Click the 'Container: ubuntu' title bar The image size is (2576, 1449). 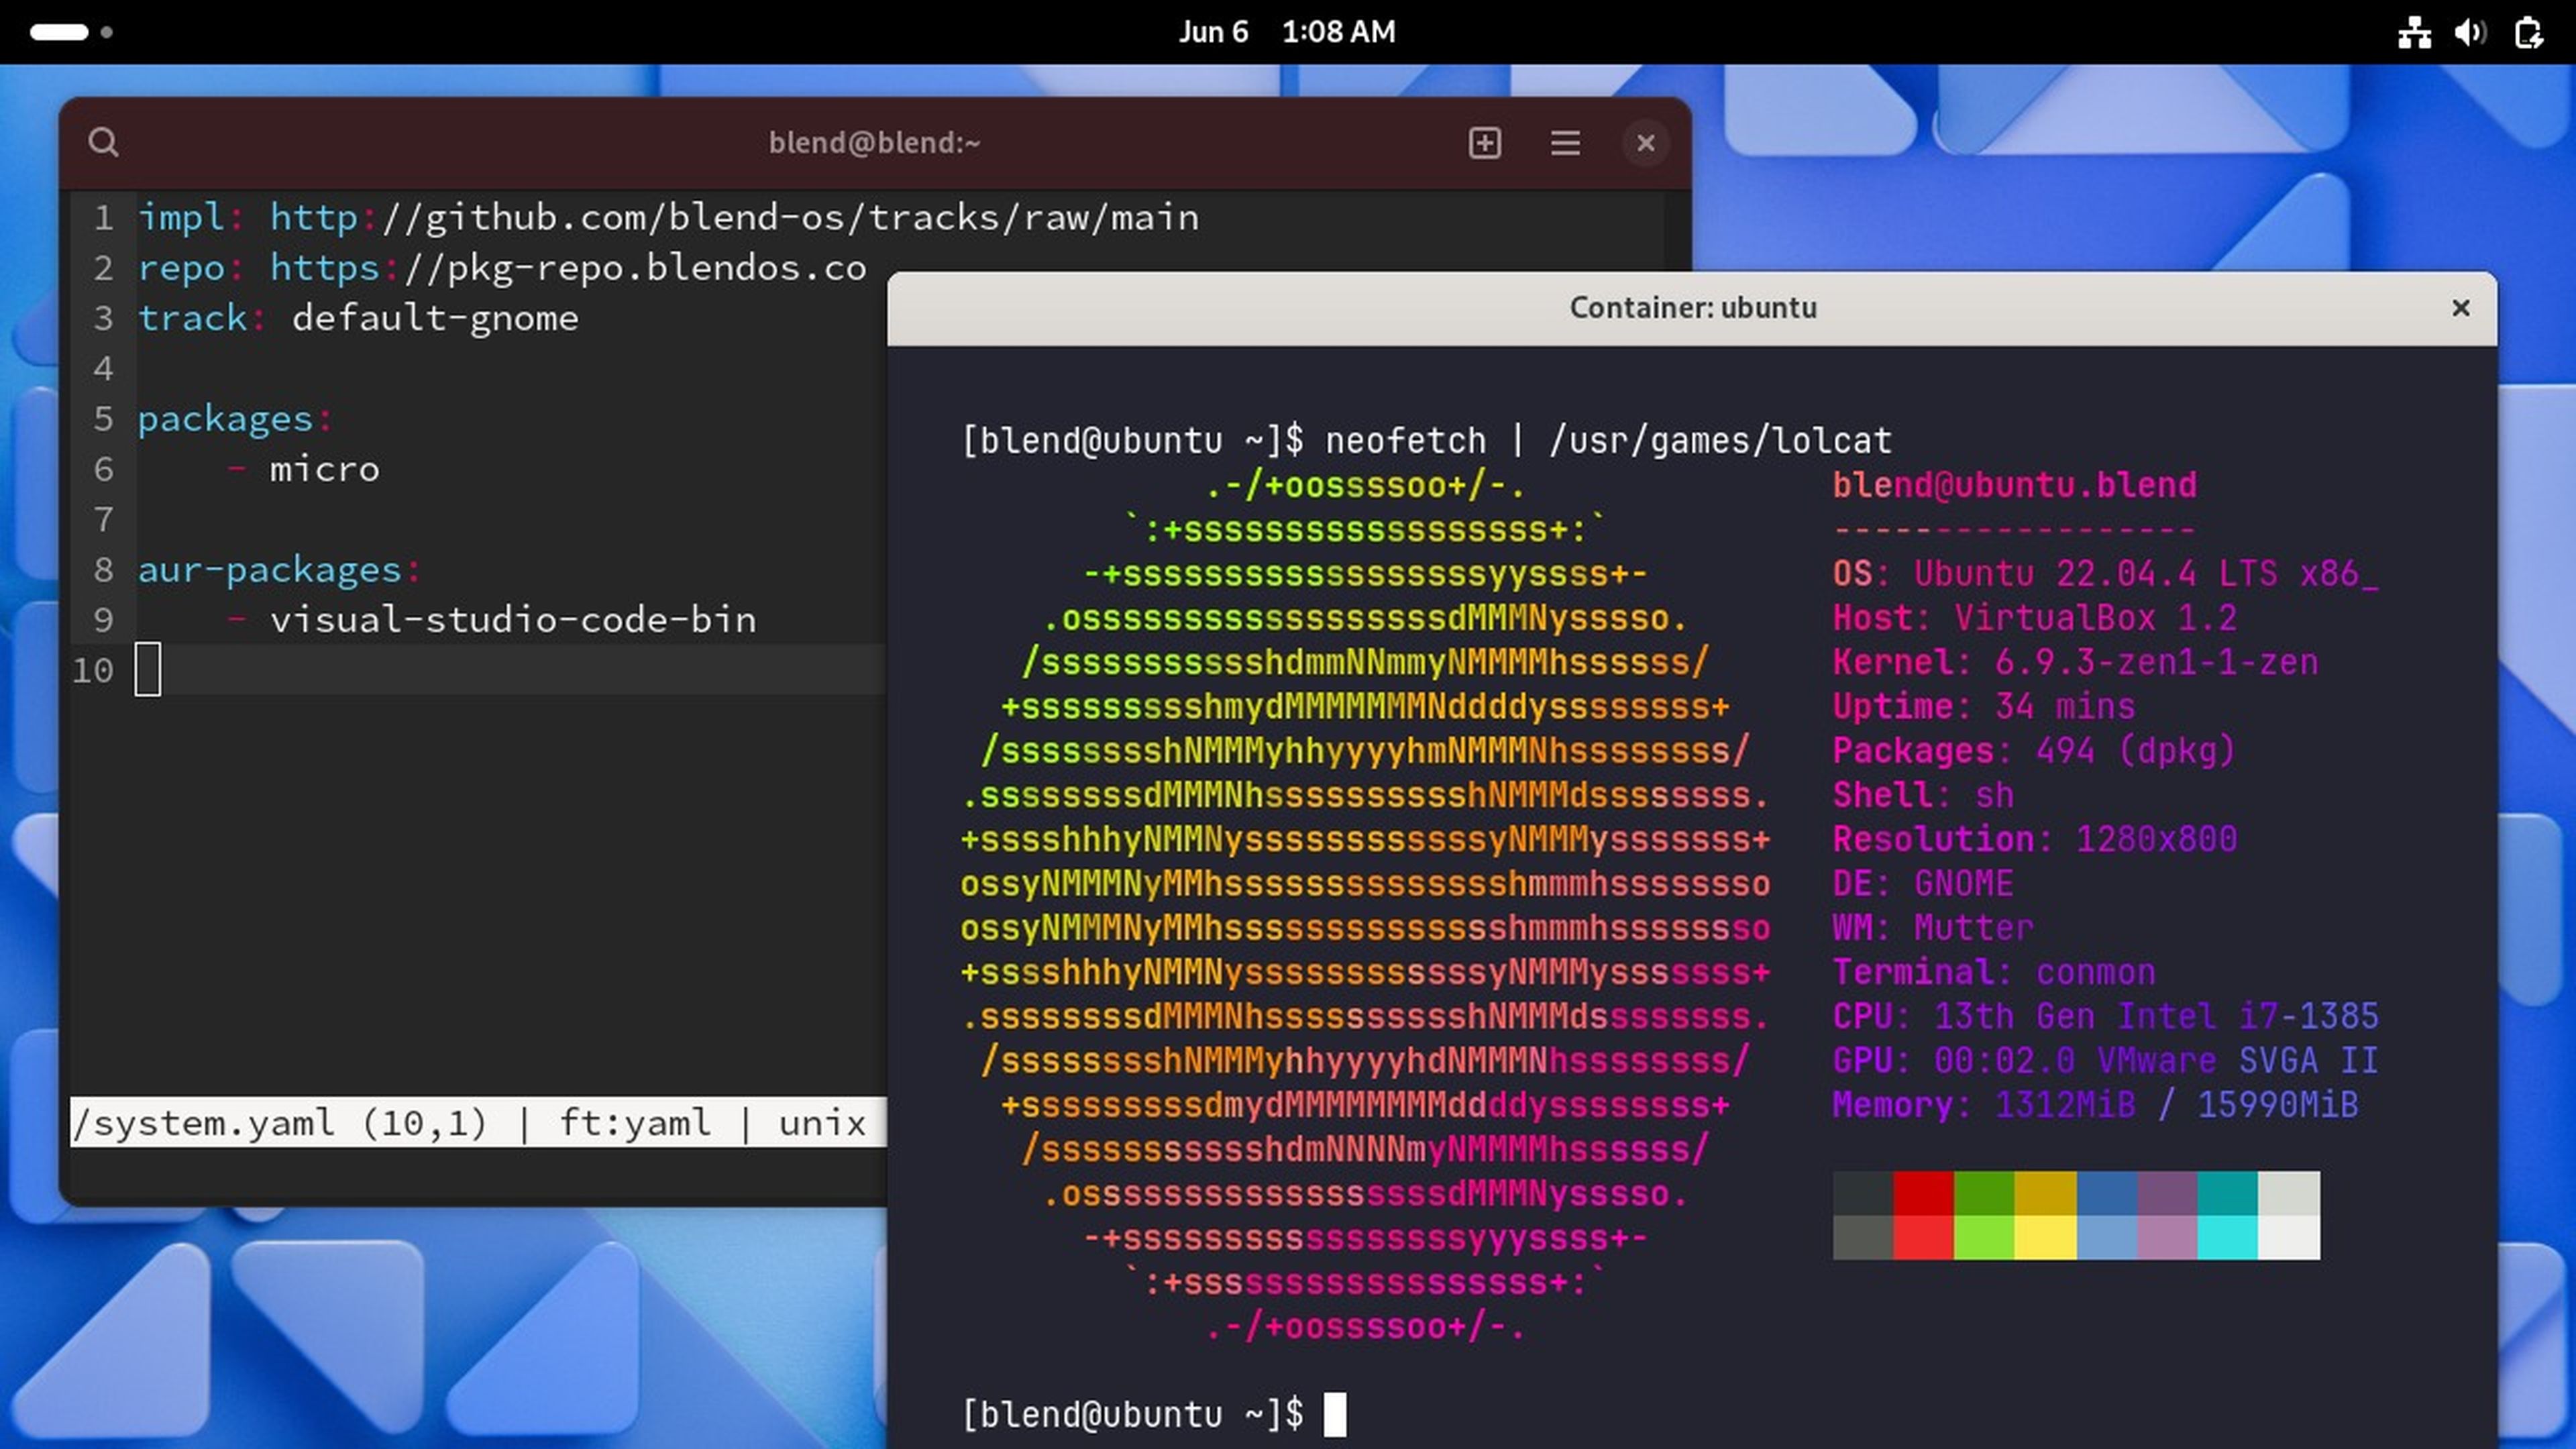tap(1692, 308)
